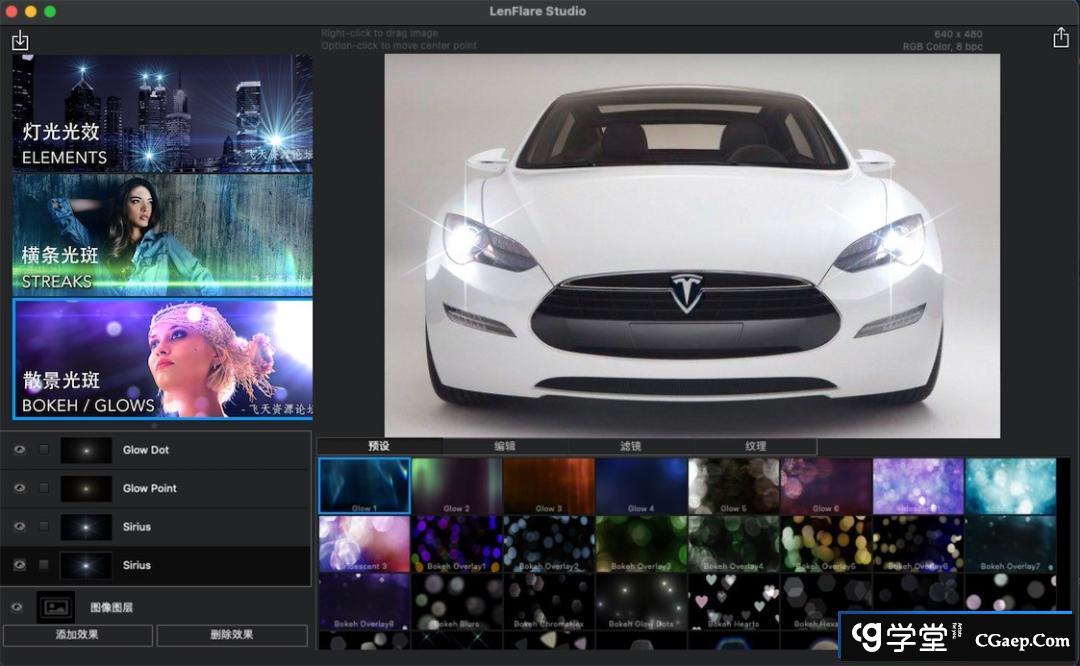Click the share/export icon at top right
Viewport: 1080px width, 666px height.
tap(1060, 38)
